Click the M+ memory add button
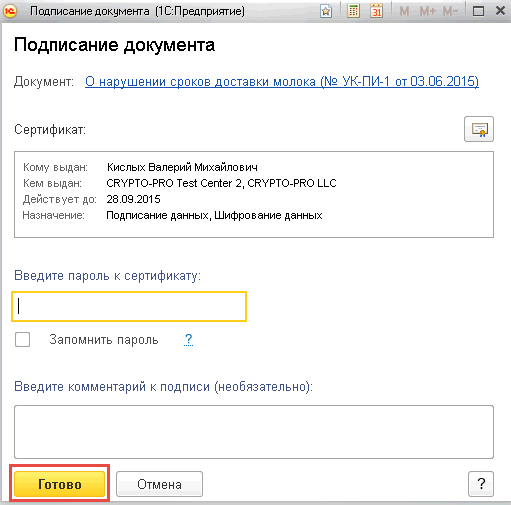Viewport: 511px width, 505px height. click(x=427, y=12)
